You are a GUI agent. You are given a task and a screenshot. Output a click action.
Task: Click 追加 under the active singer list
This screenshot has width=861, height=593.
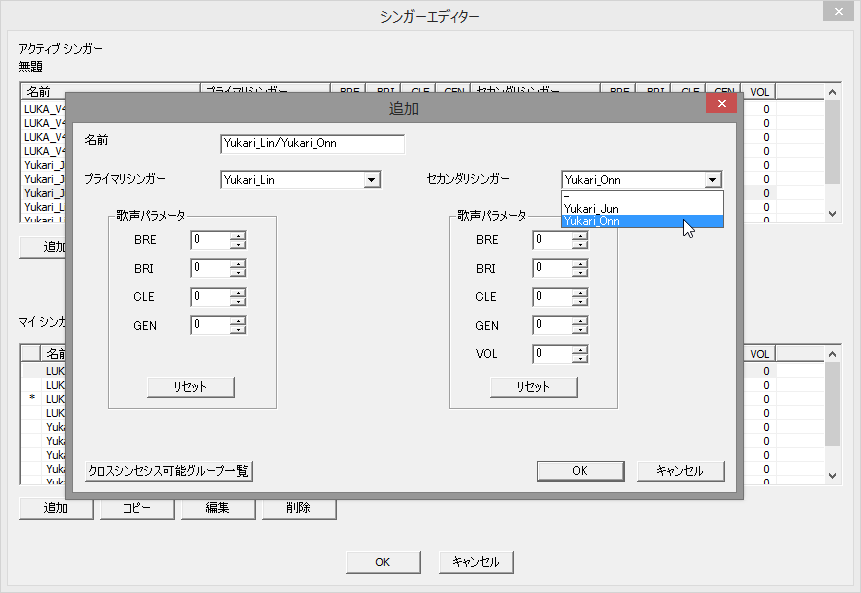(x=43, y=247)
